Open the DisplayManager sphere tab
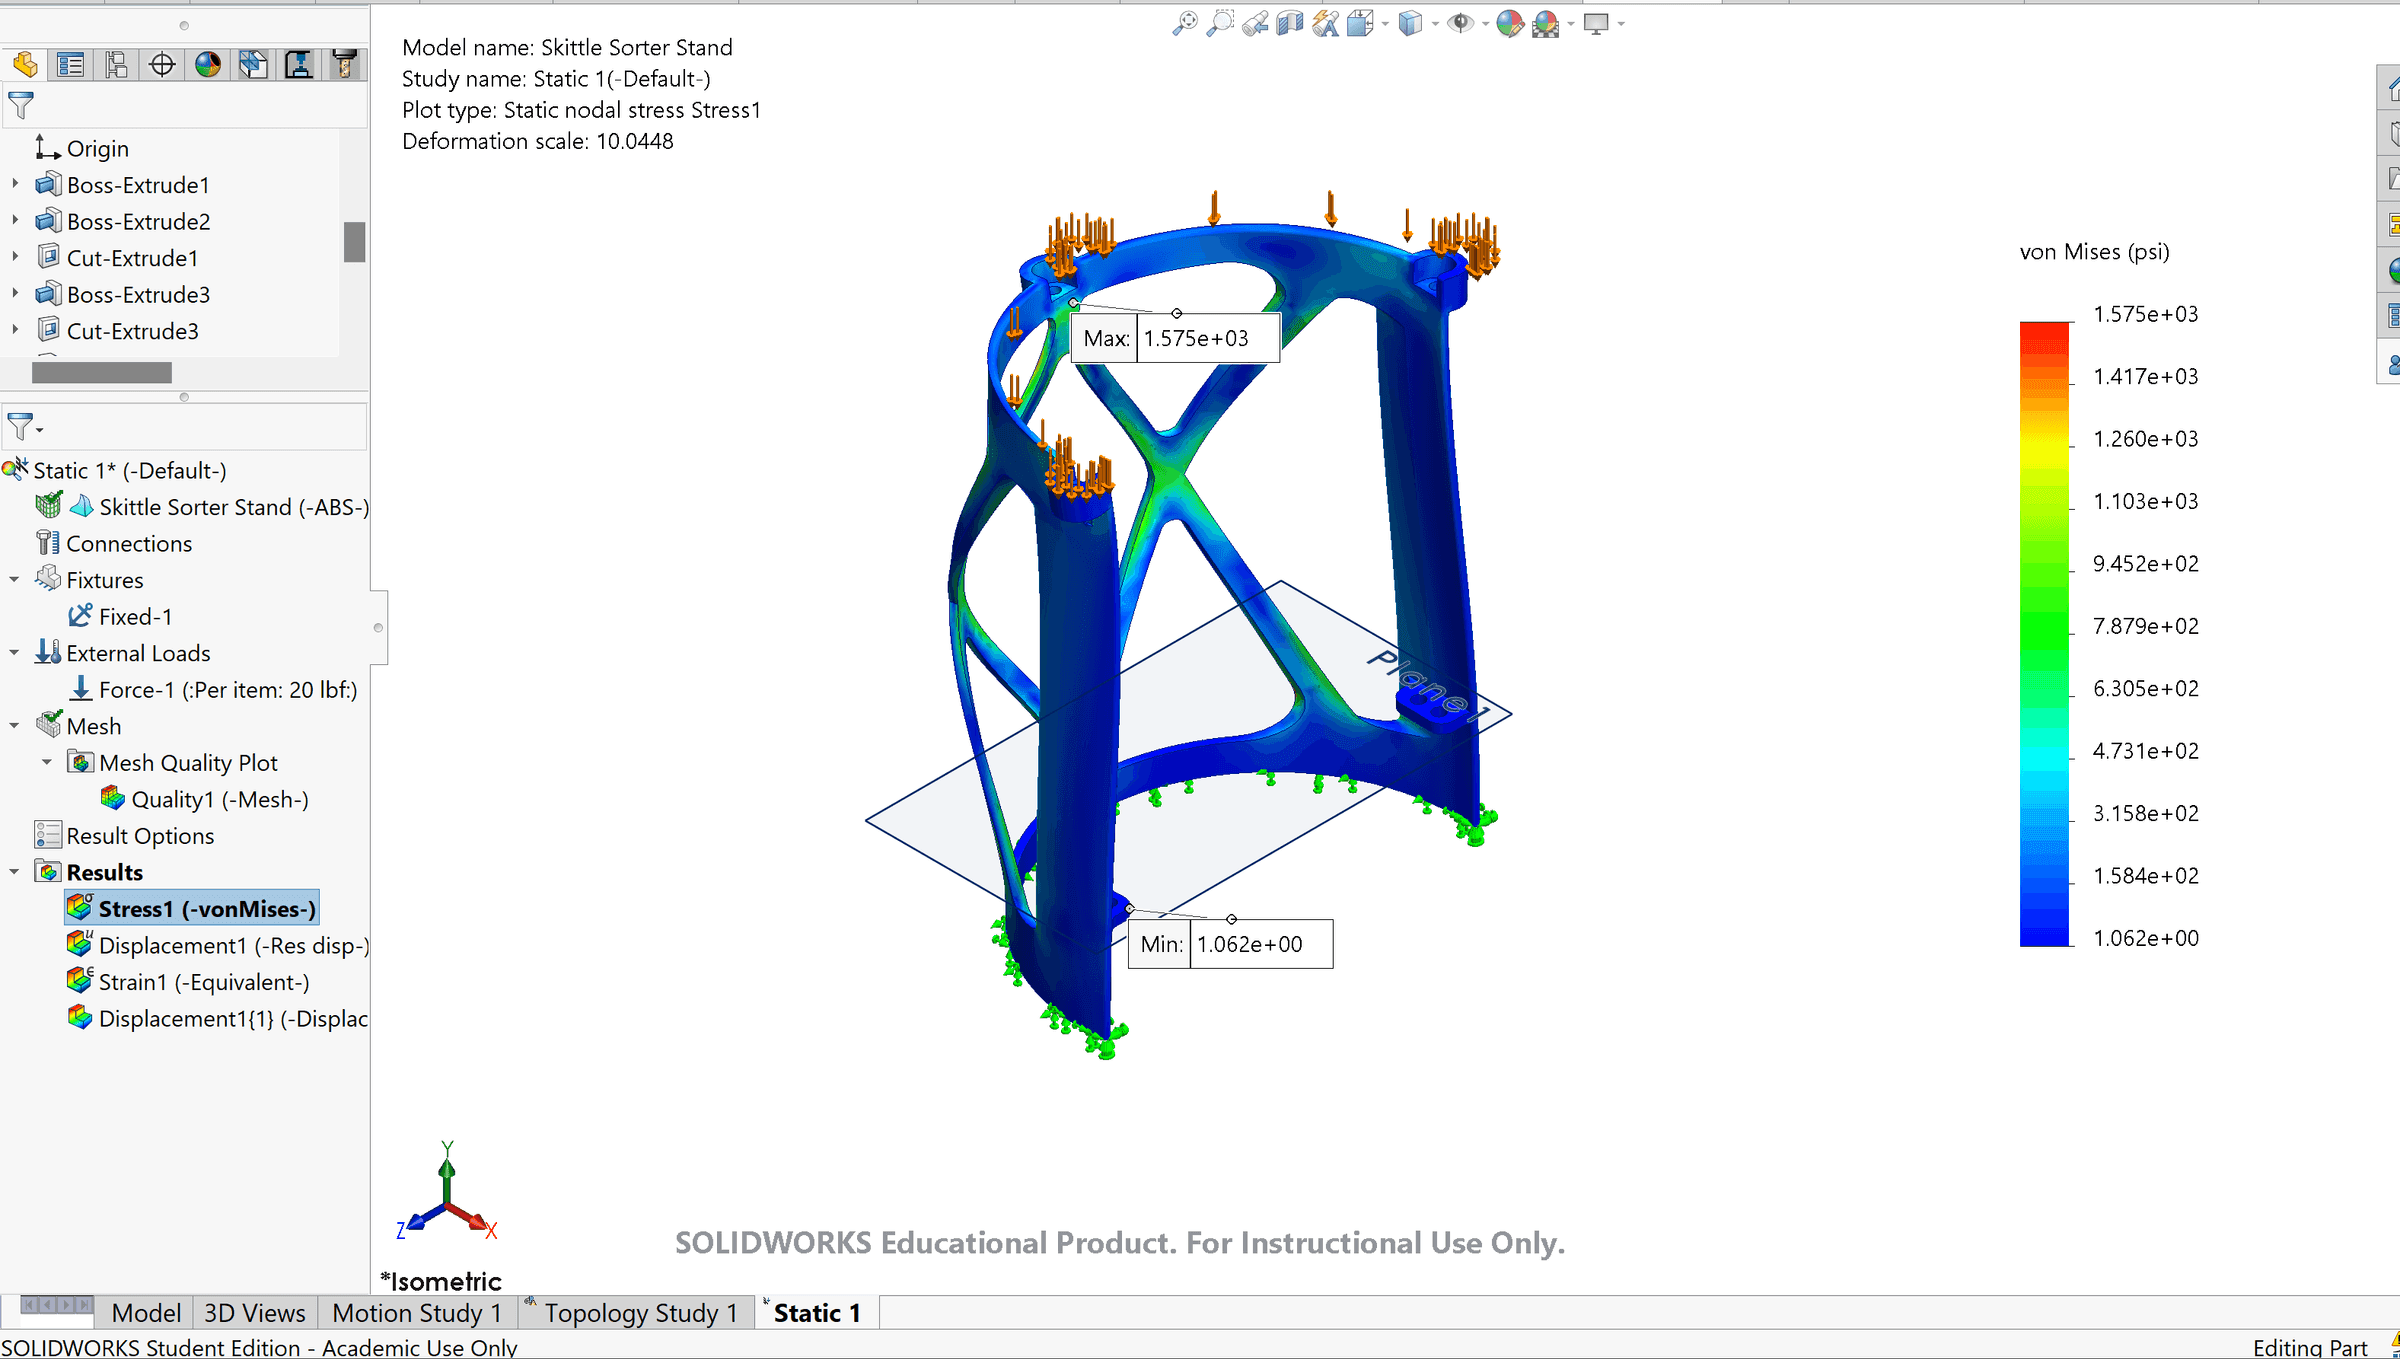 coord(208,65)
